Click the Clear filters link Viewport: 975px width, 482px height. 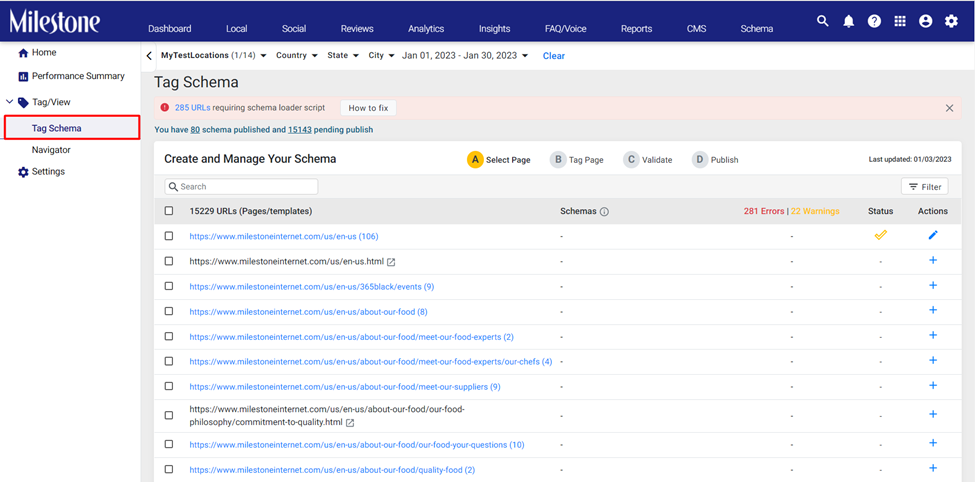click(553, 56)
